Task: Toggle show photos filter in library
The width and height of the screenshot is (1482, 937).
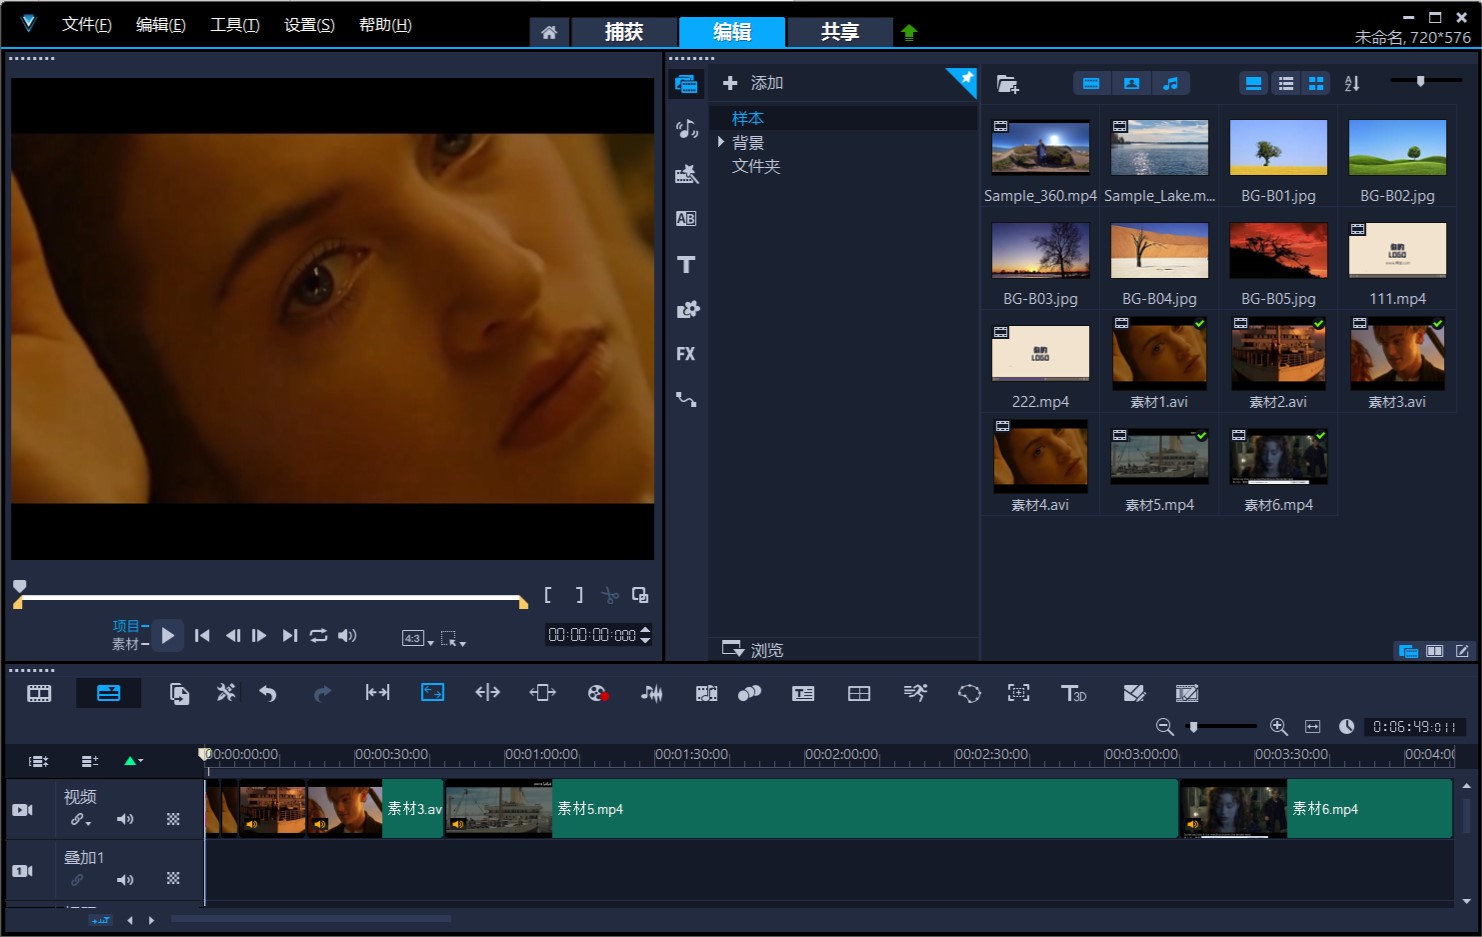Action: 1131,84
